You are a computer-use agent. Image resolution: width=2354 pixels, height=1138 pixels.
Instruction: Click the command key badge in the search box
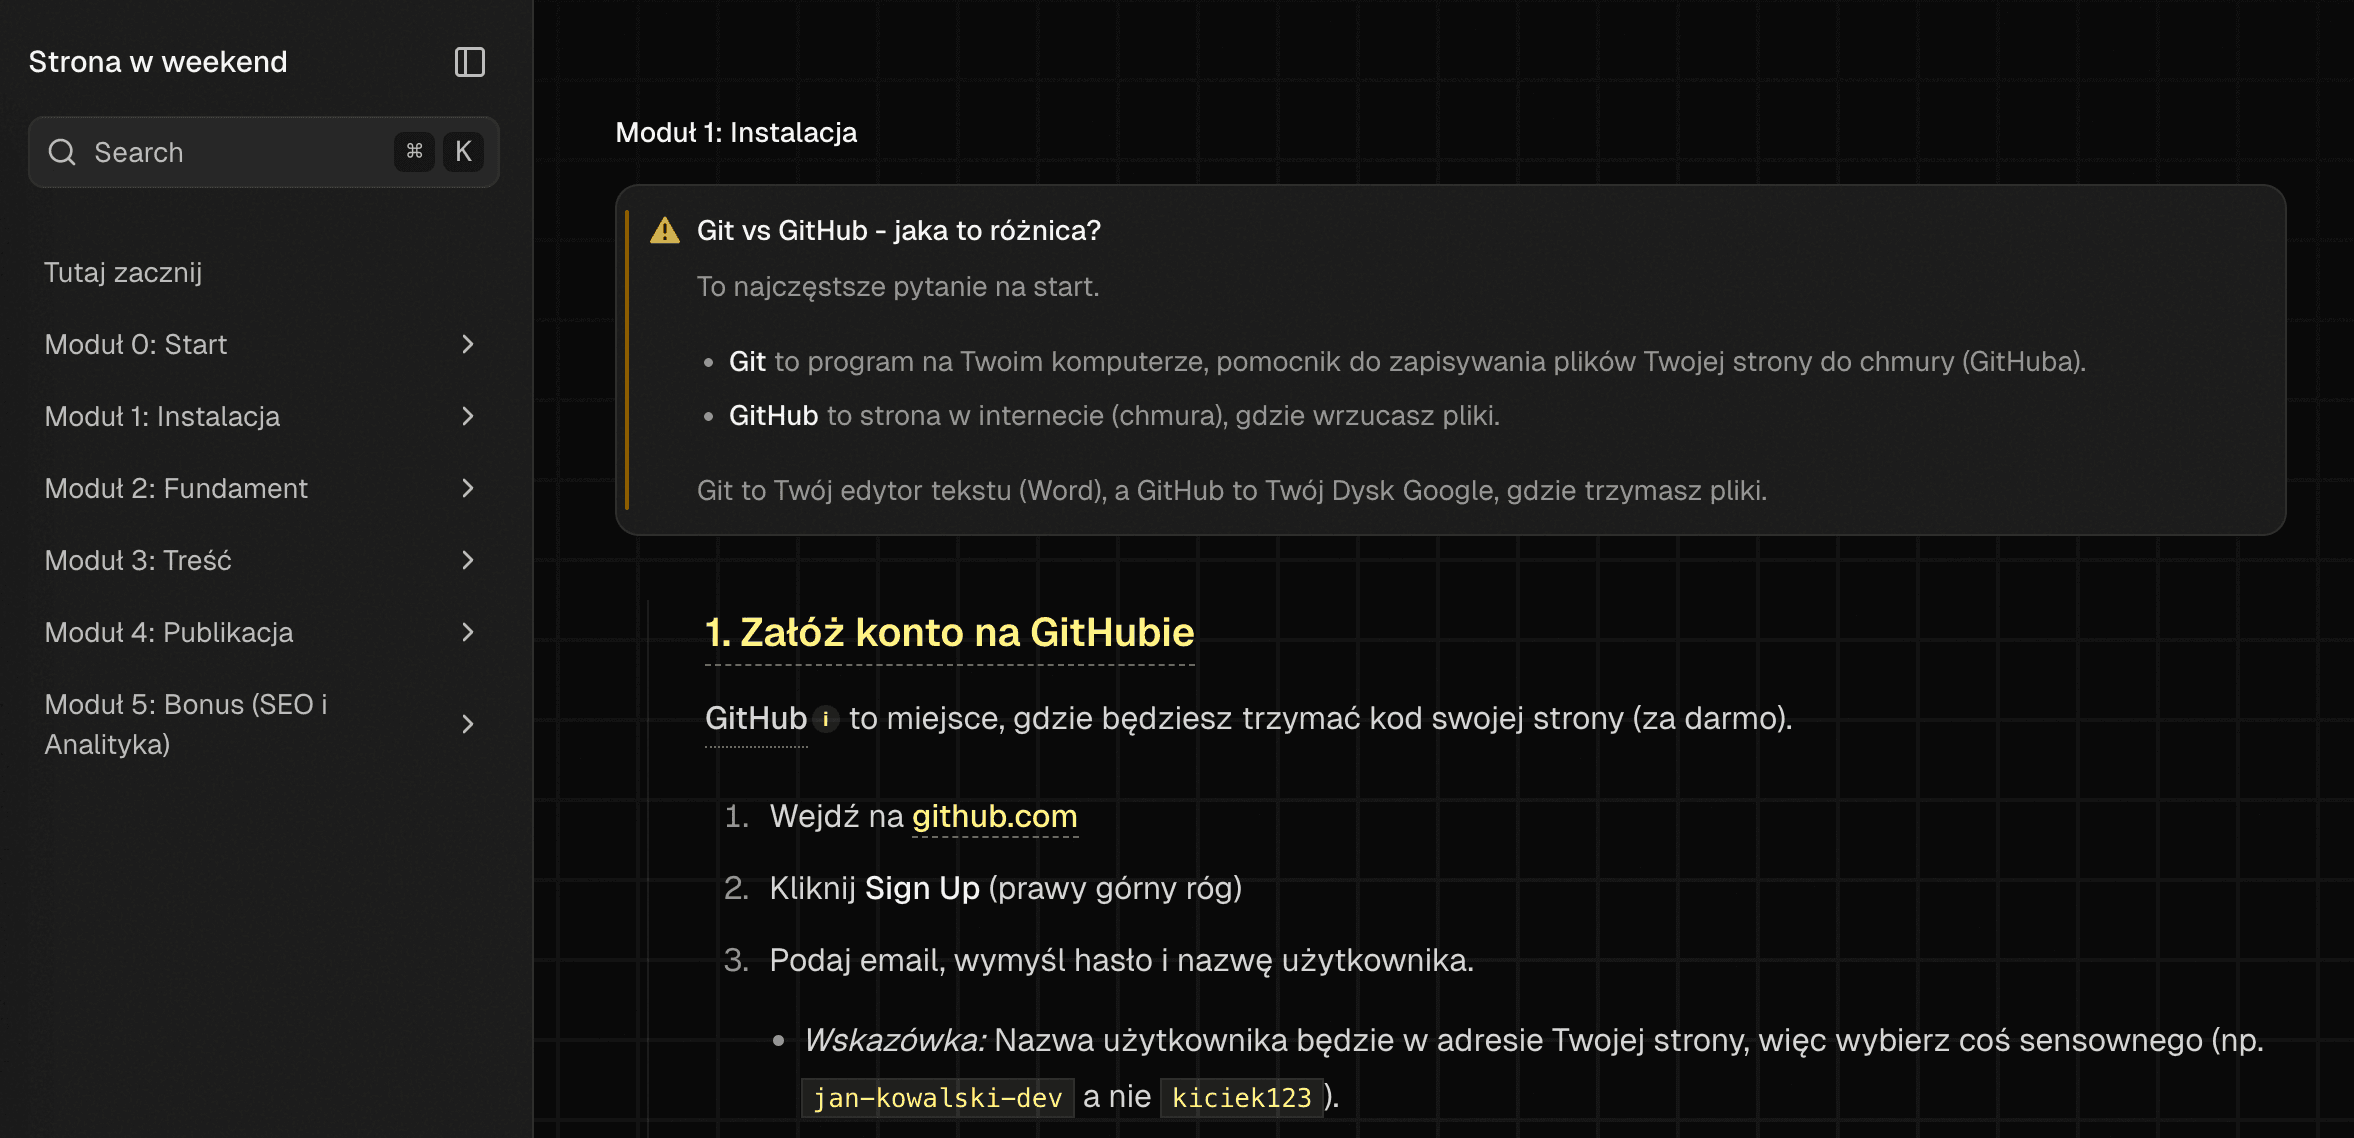(x=415, y=151)
